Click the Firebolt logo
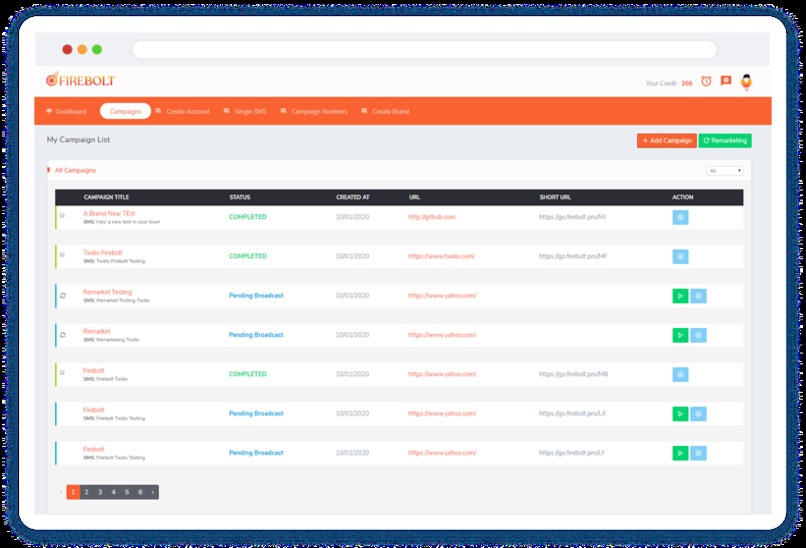Image resolution: width=806 pixels, height=548 pixels. [x=80, y=80]
